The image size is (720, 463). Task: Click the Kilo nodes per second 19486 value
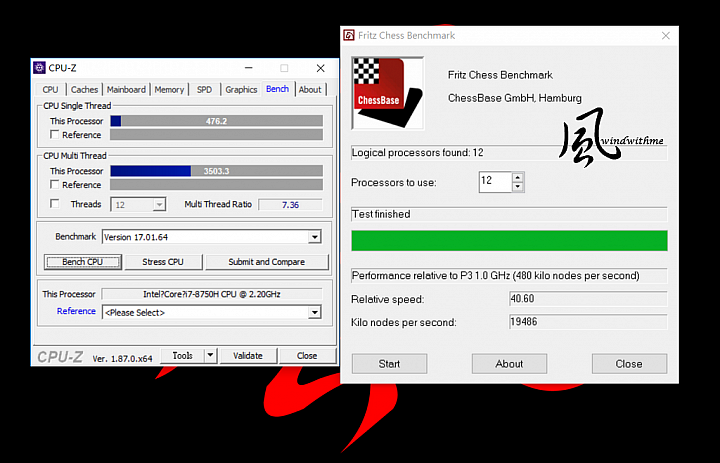coord(588,322)
